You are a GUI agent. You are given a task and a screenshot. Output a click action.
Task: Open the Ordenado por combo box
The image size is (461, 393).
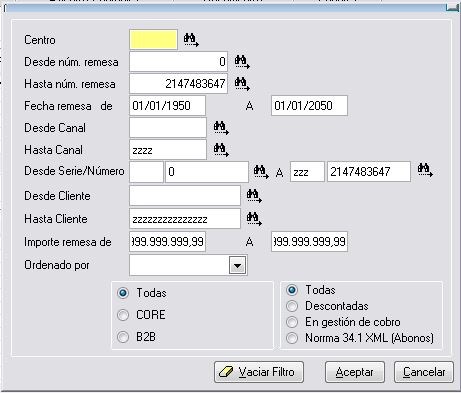[x=188, y=265]
